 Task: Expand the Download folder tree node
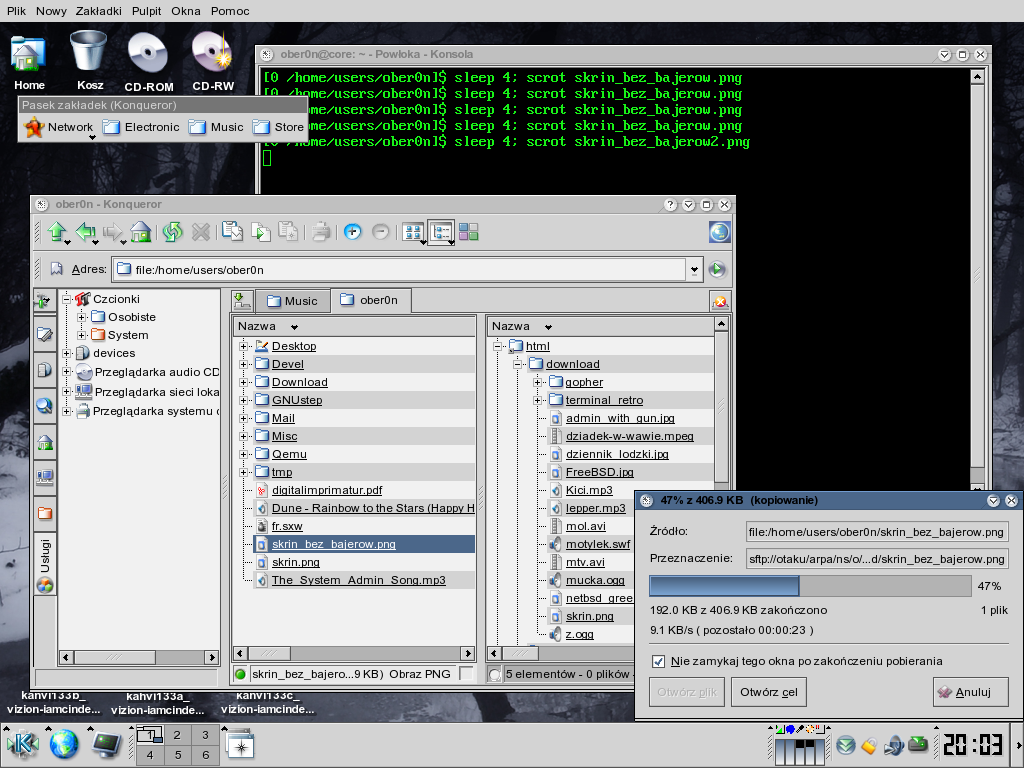pos(243,382)
